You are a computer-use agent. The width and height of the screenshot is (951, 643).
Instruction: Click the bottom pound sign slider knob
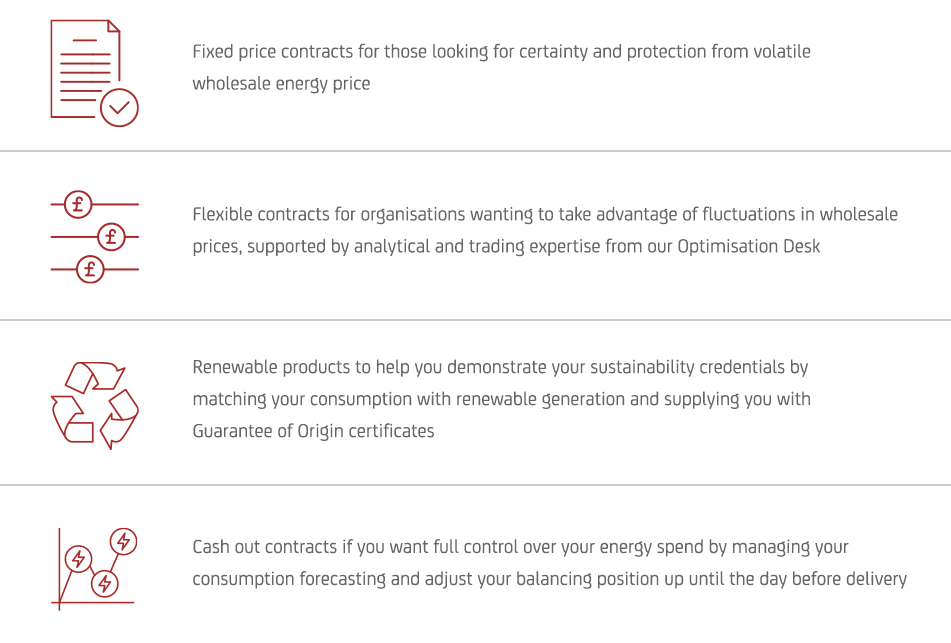coord(90,269)
